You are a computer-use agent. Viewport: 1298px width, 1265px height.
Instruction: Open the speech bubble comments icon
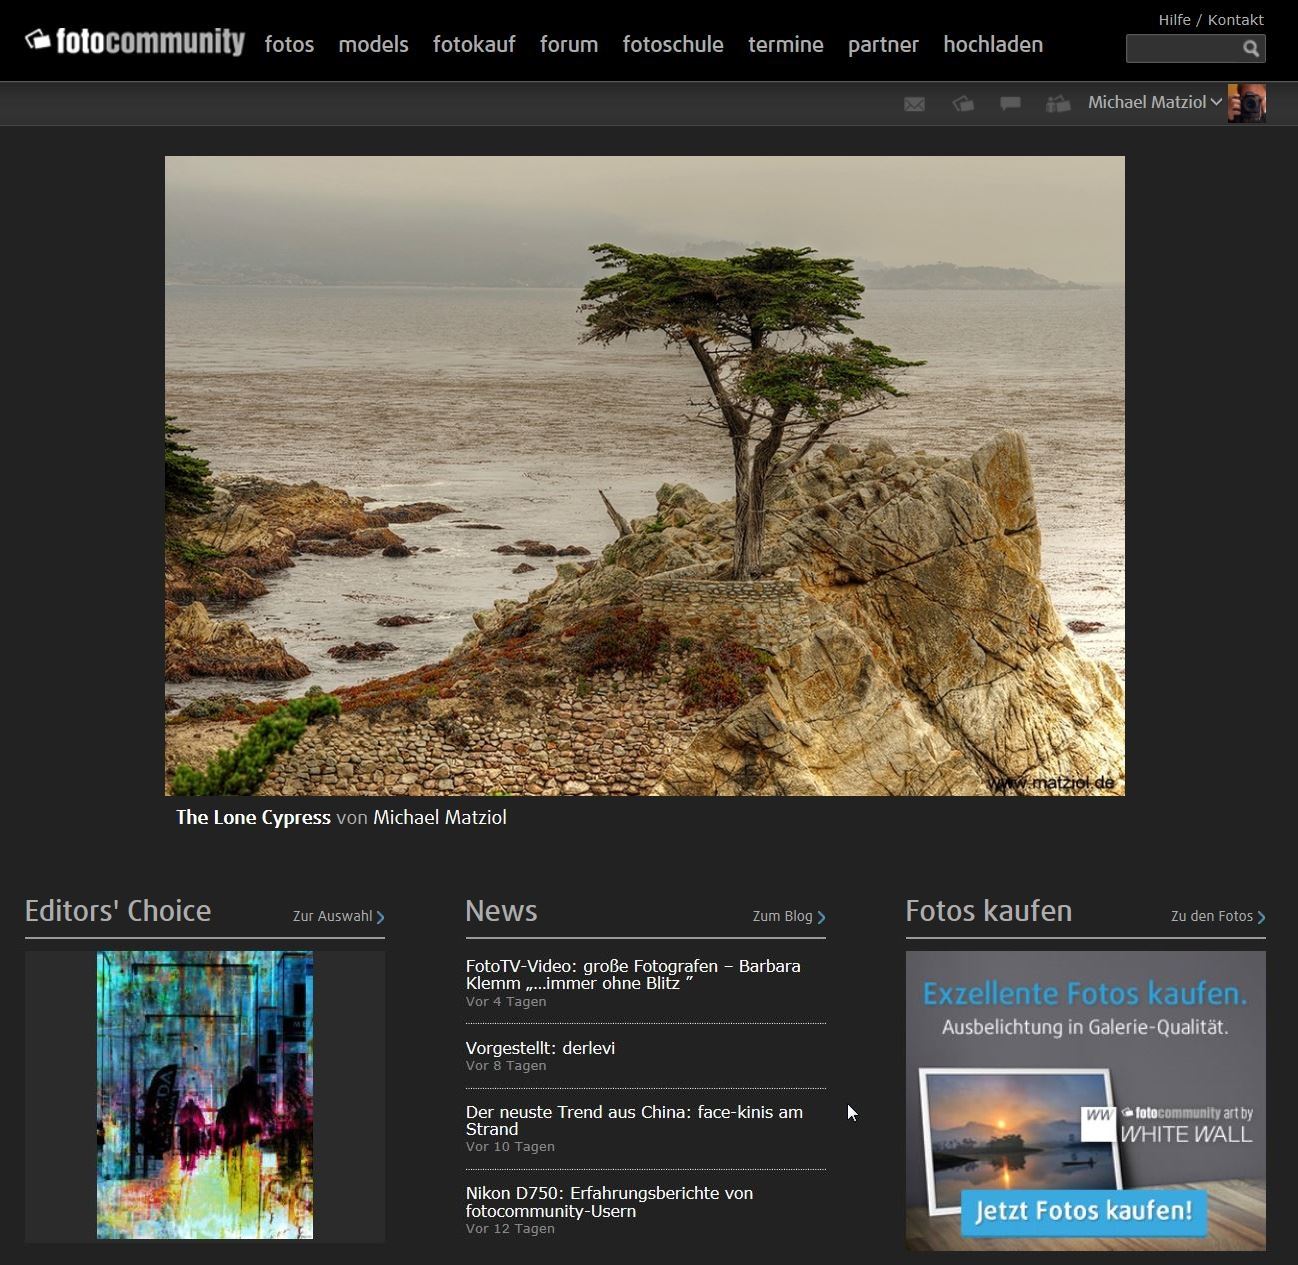point(1010,104)
